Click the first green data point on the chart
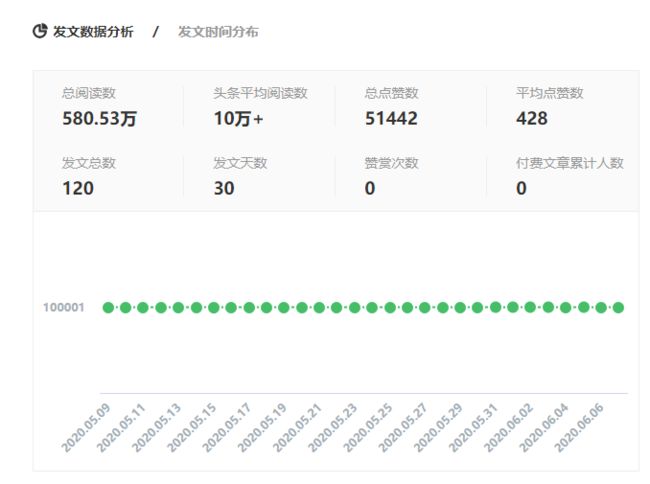650x484 pixels. (108, 307)
